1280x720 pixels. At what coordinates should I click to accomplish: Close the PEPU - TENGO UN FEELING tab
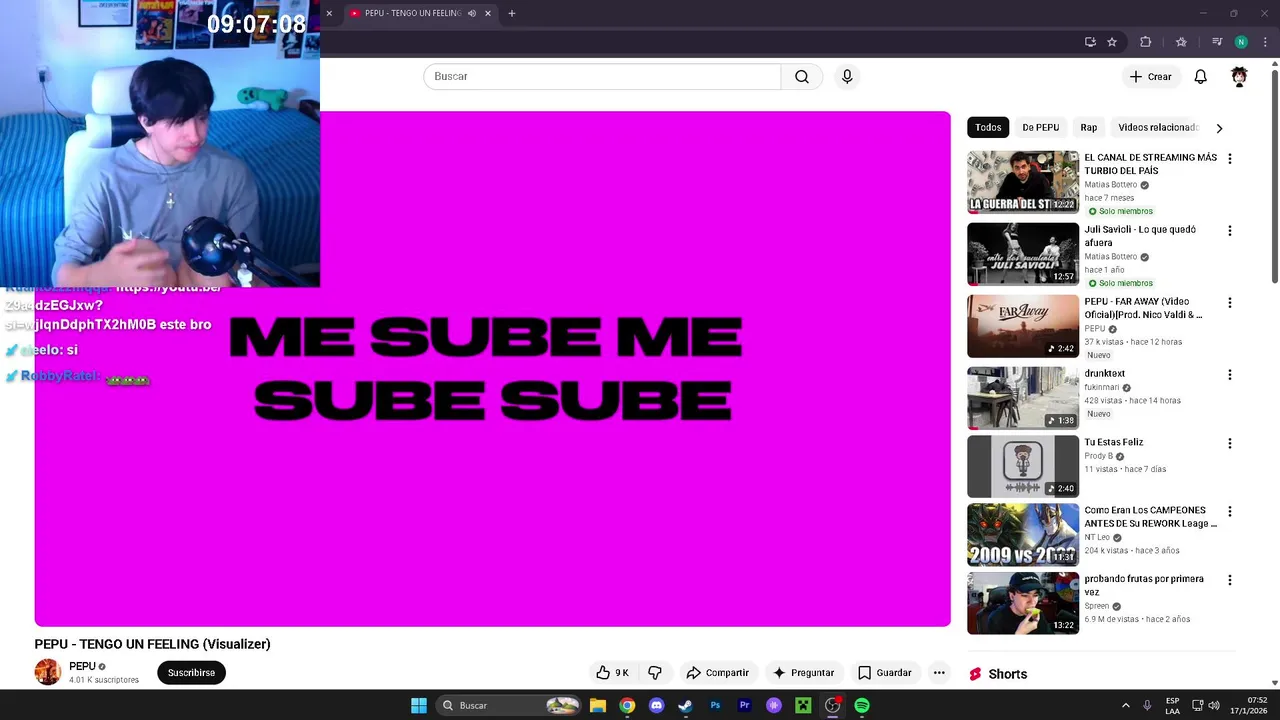tap(488, 13)
